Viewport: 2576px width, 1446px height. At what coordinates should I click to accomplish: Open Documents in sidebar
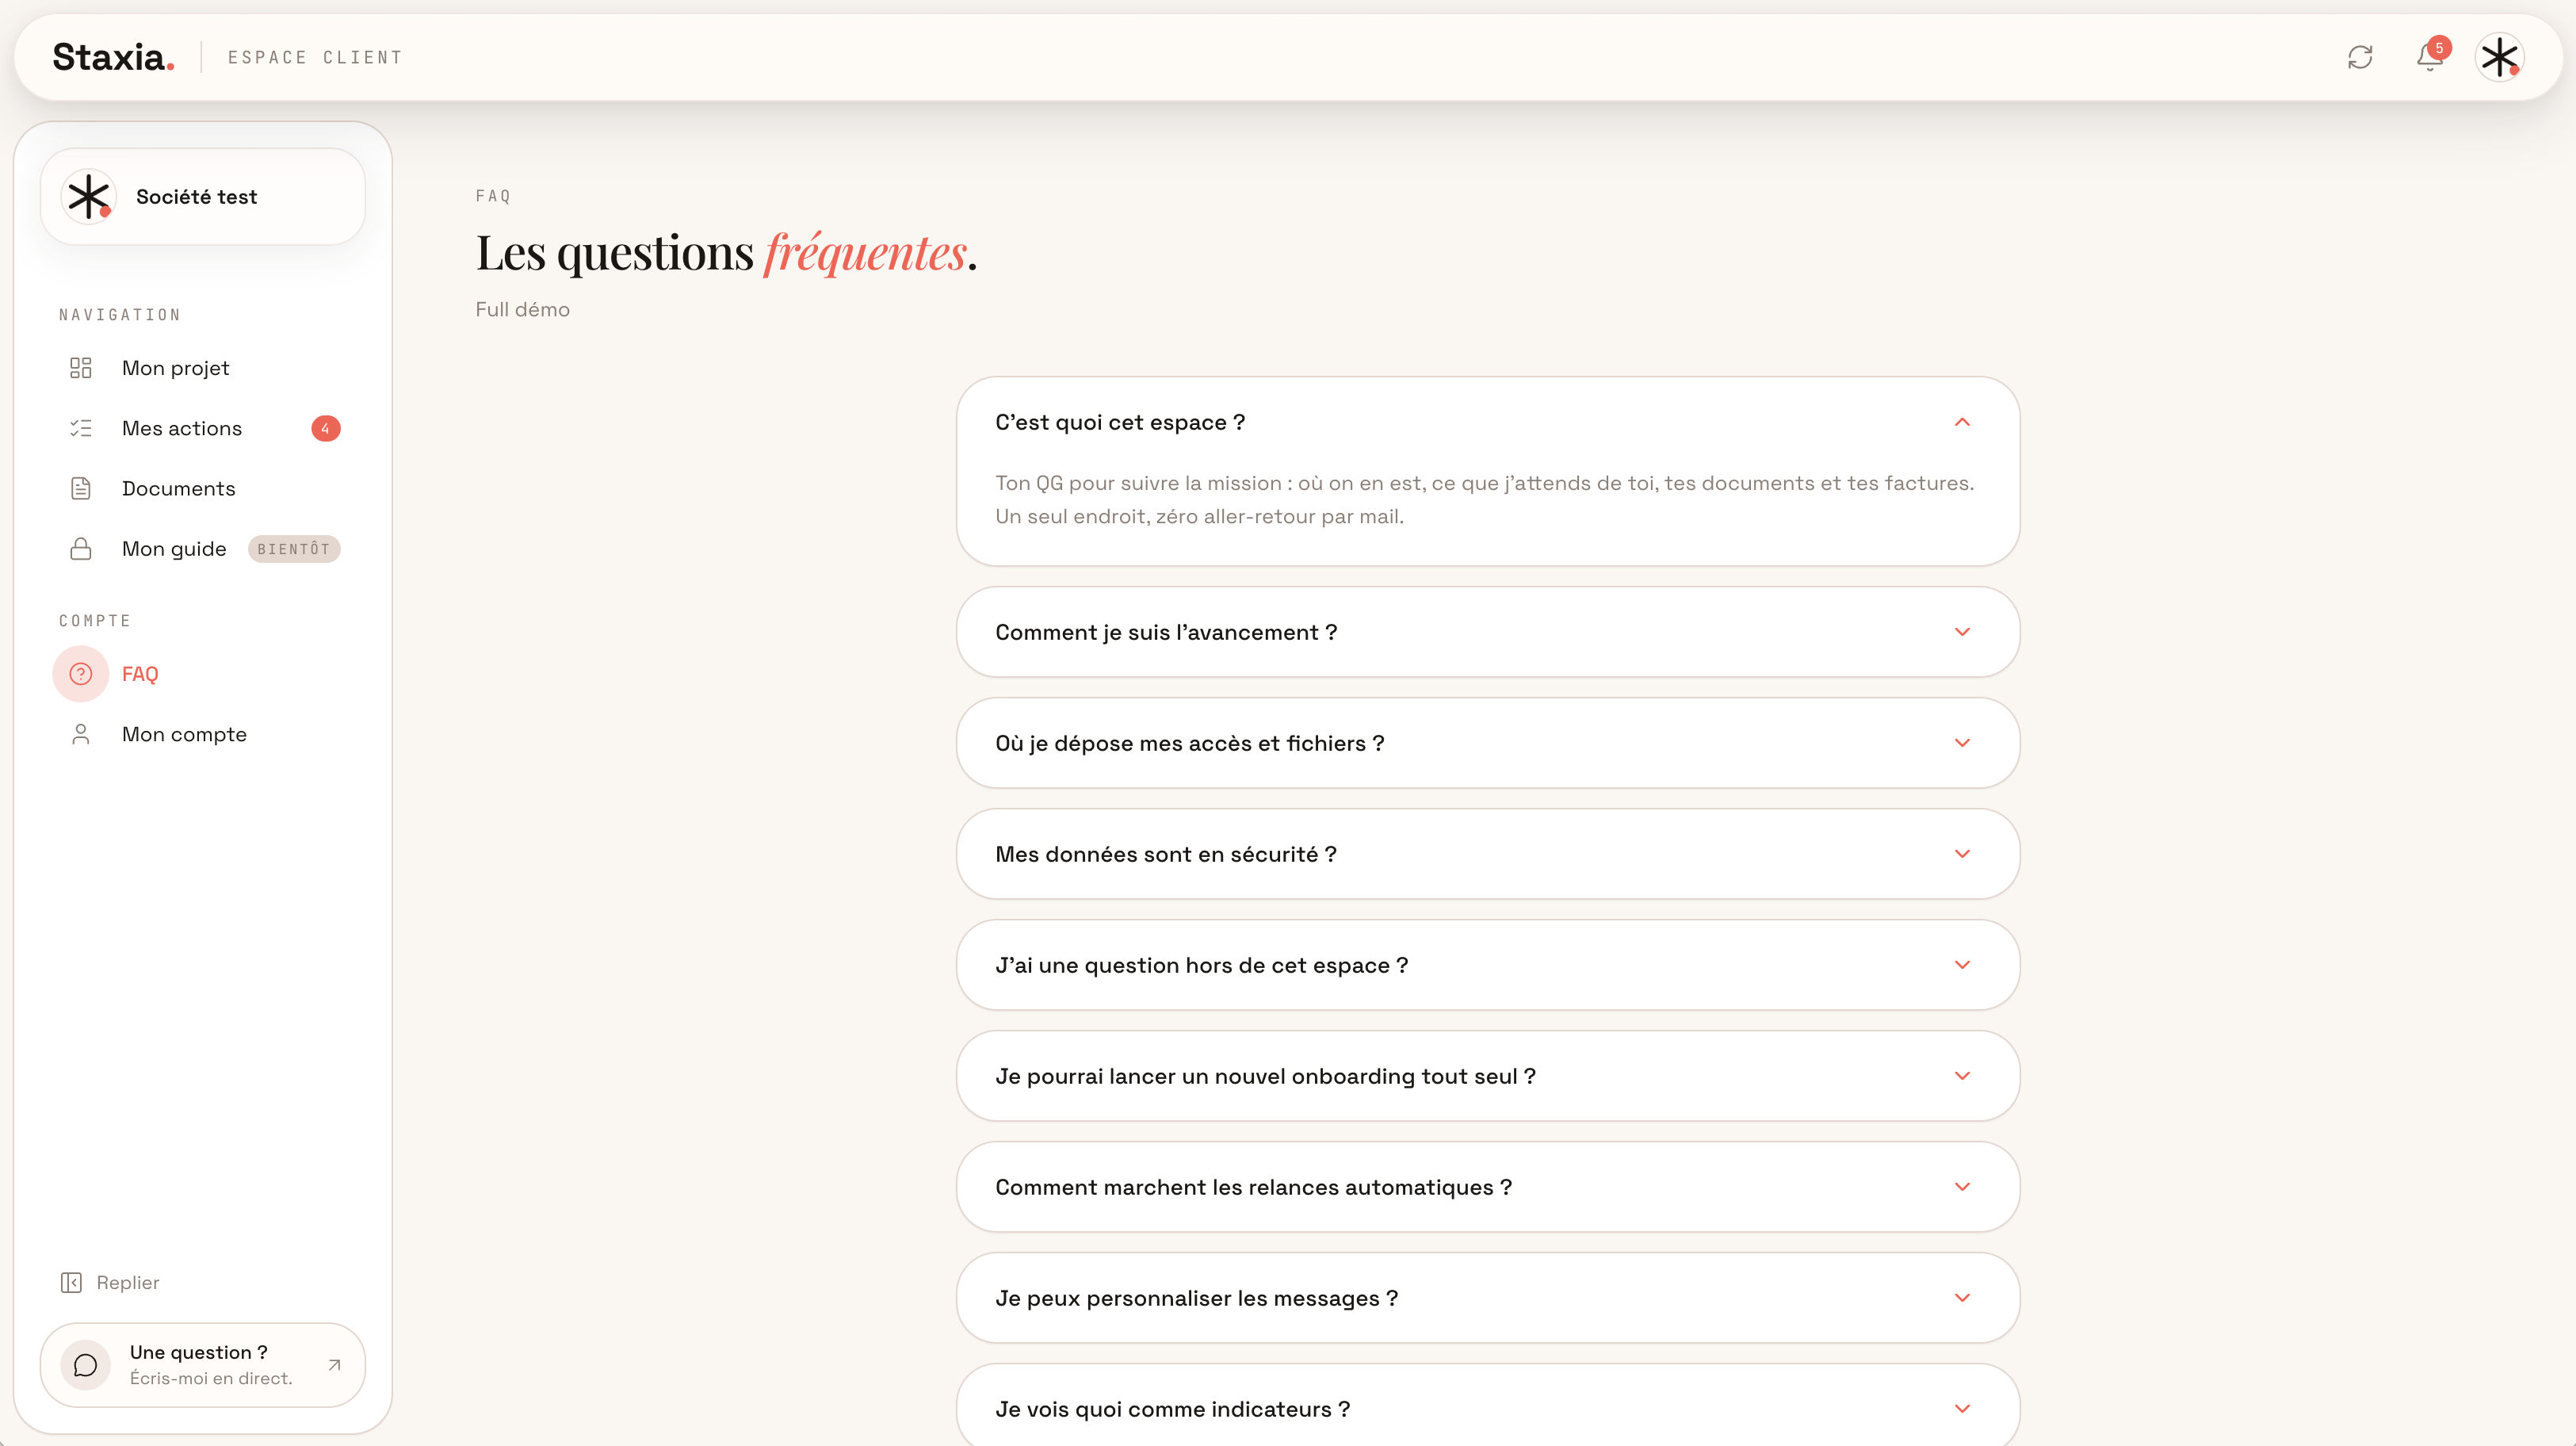tap(179, 488)
